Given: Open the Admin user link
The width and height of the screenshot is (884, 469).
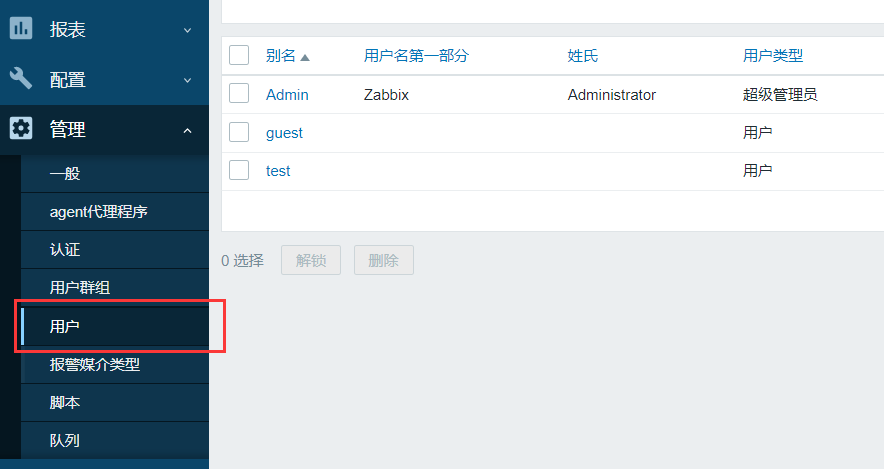Looking at the screenshot, I should tap(287, 95).
